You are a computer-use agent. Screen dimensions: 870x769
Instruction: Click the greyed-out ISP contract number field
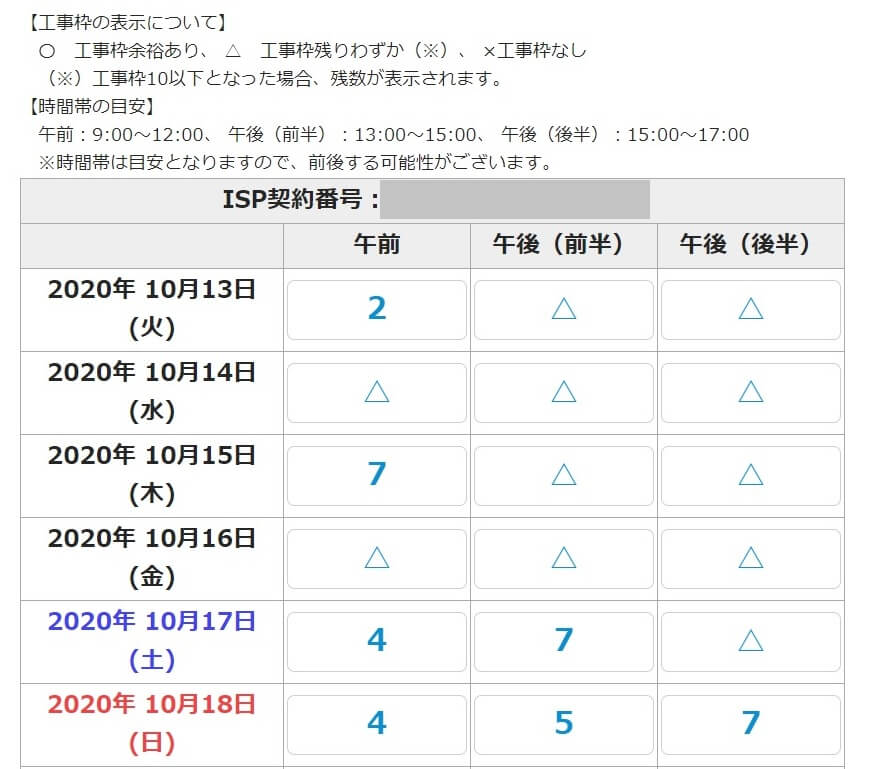click(x=515, y=199)
